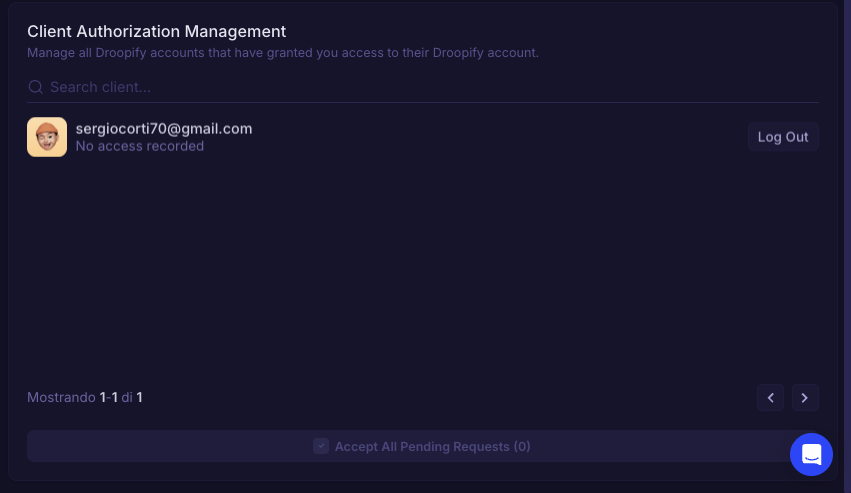Screen dimensions: 851x493
Task: Click the empty client list area
Action: (x=420, y=270)
